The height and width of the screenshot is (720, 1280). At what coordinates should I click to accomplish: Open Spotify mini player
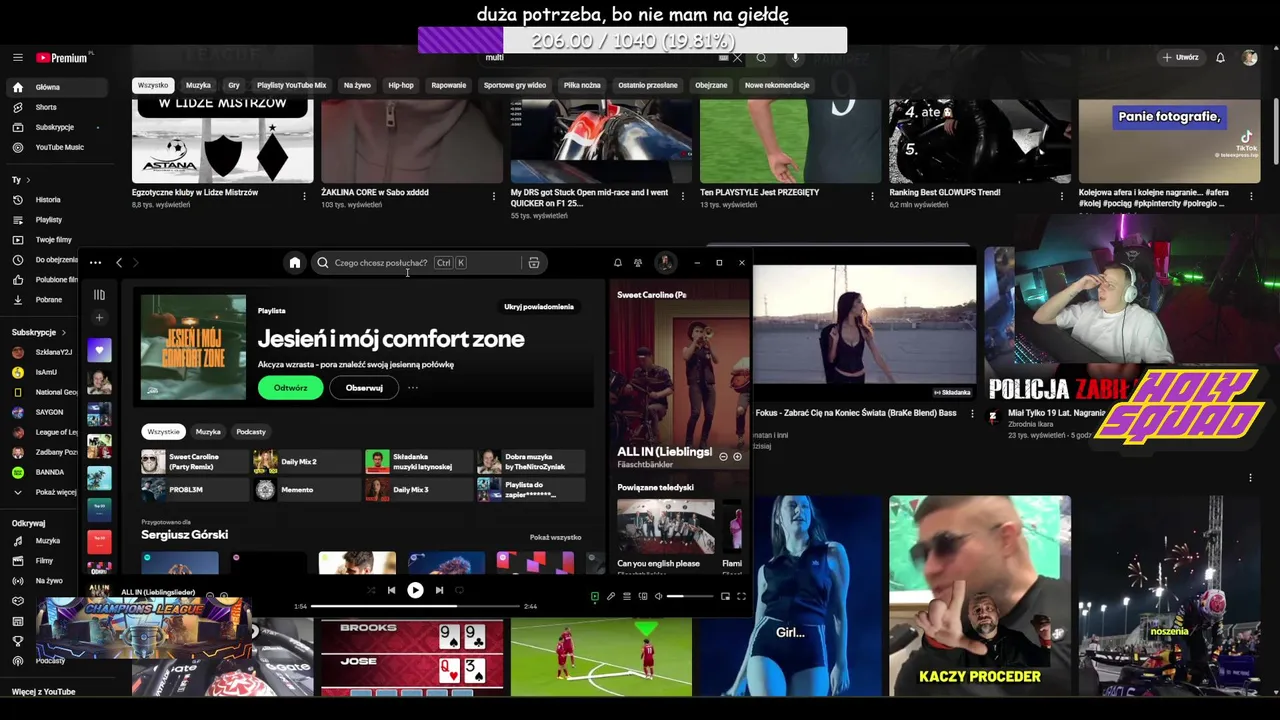[725, 596]
